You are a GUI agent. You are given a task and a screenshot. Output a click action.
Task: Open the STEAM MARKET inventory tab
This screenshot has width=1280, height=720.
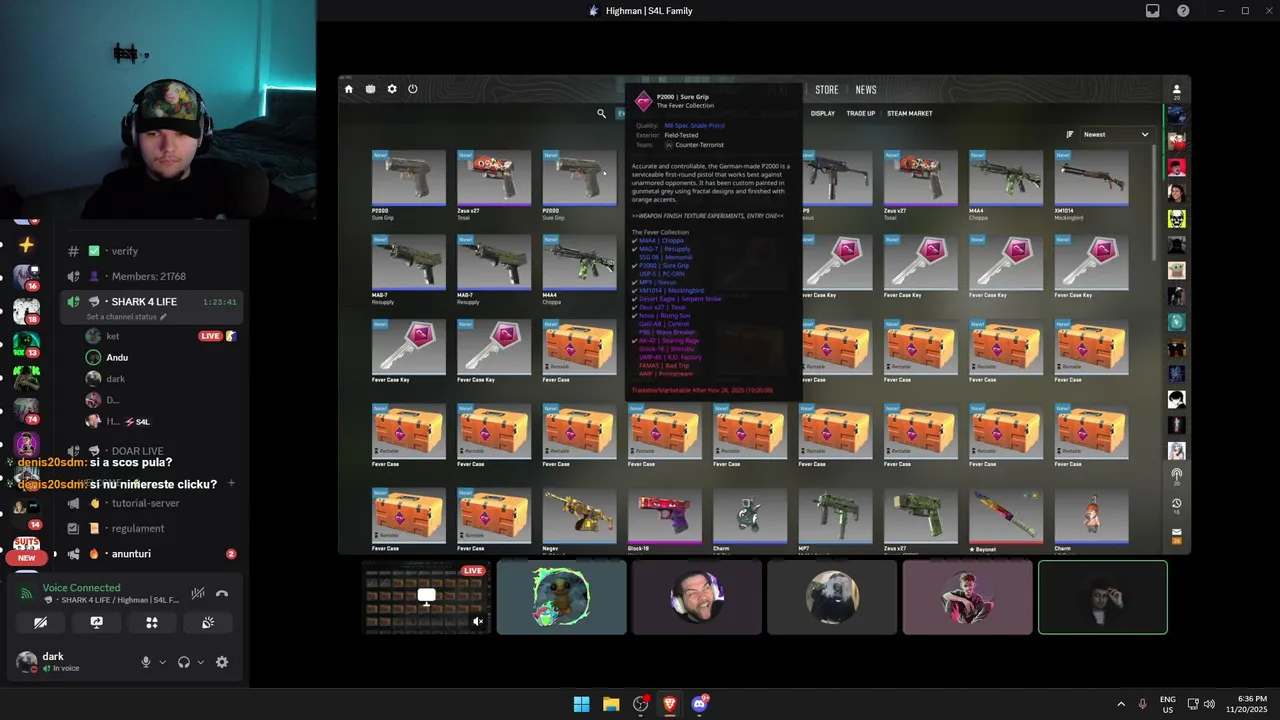(x=910, y=113)
